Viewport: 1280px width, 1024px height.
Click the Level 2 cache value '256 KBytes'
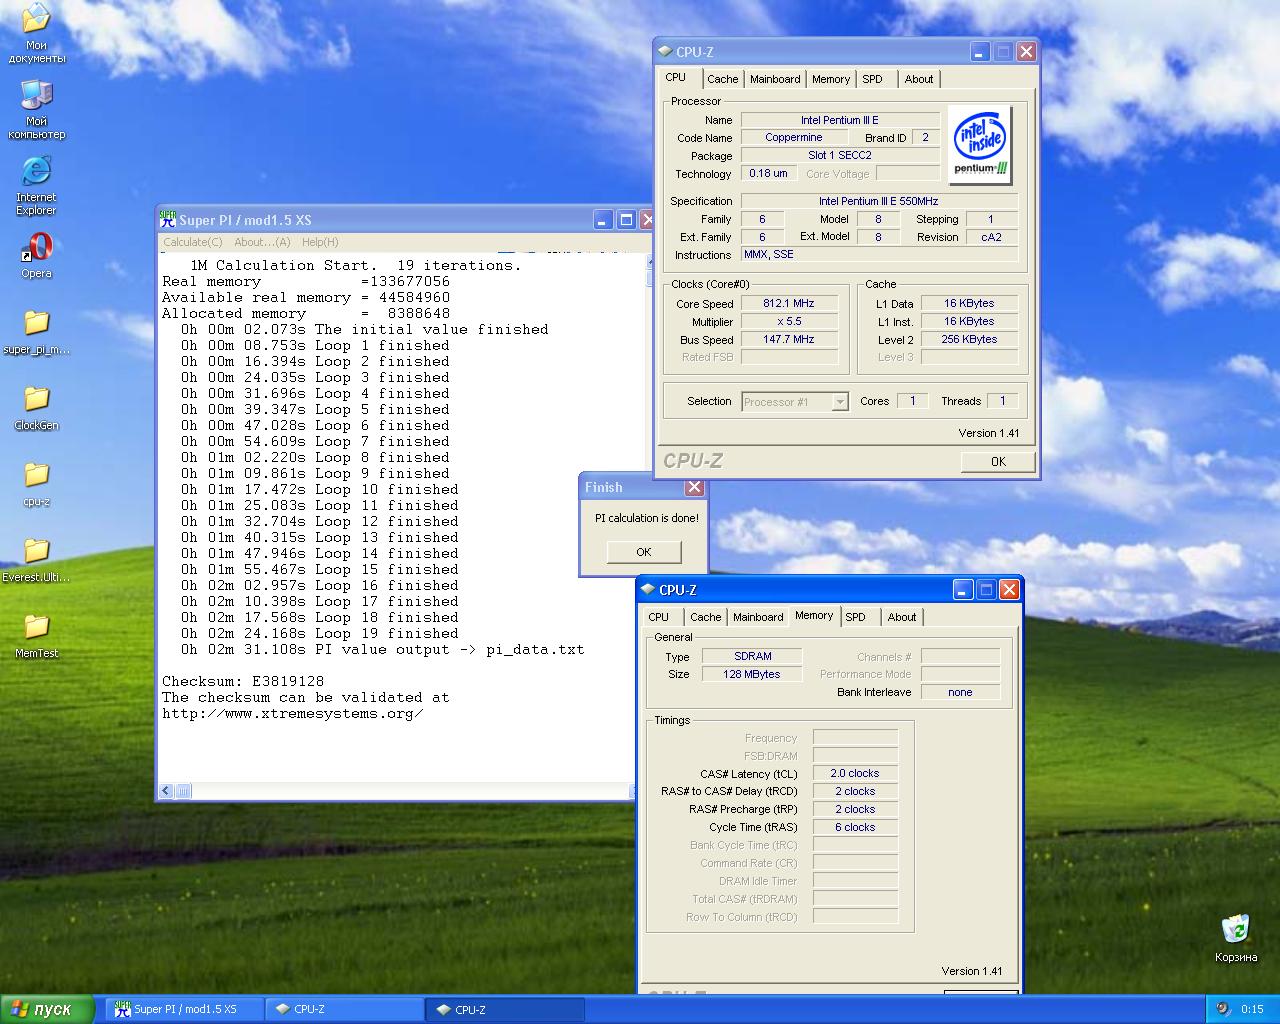(969, 340)
